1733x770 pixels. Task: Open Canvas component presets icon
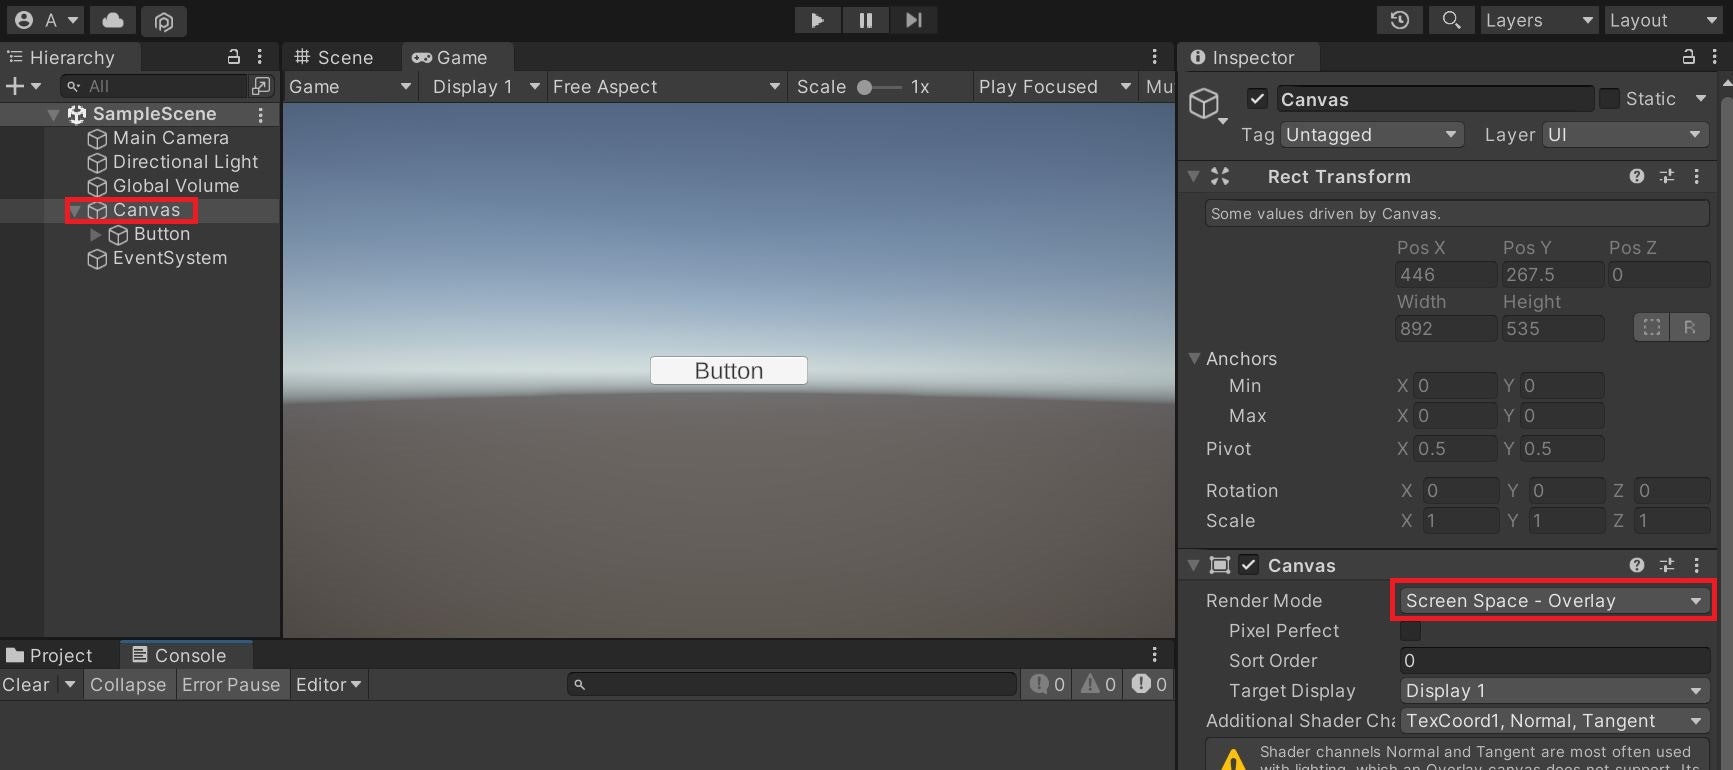(1667, 565)
